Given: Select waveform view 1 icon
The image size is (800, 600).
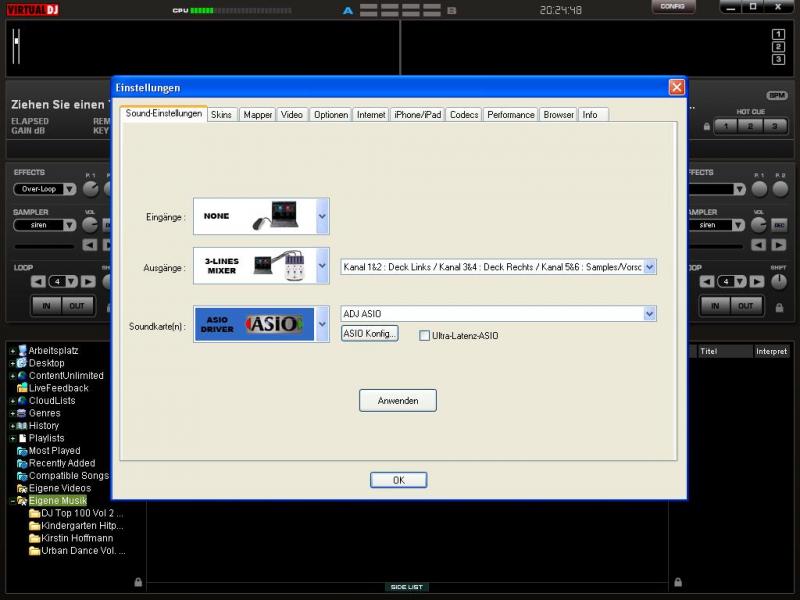Looking at the screenshot, I should [x=778, y=34].
